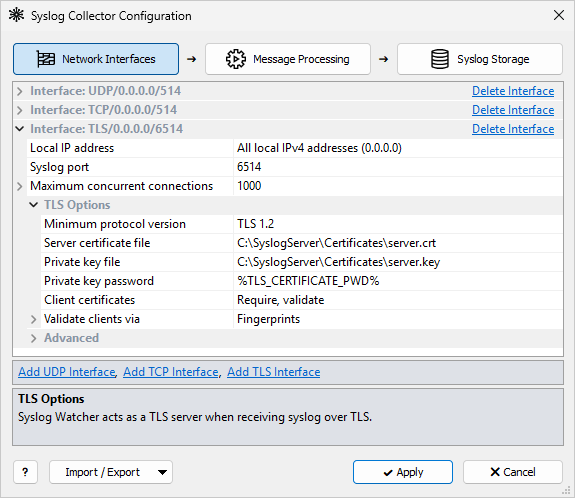Image resolution: width=575 pixels, height=498 pixels.
Task: Select the Interface: TLS/0.0.0.0/6514 header
Action: pos(106,129)
